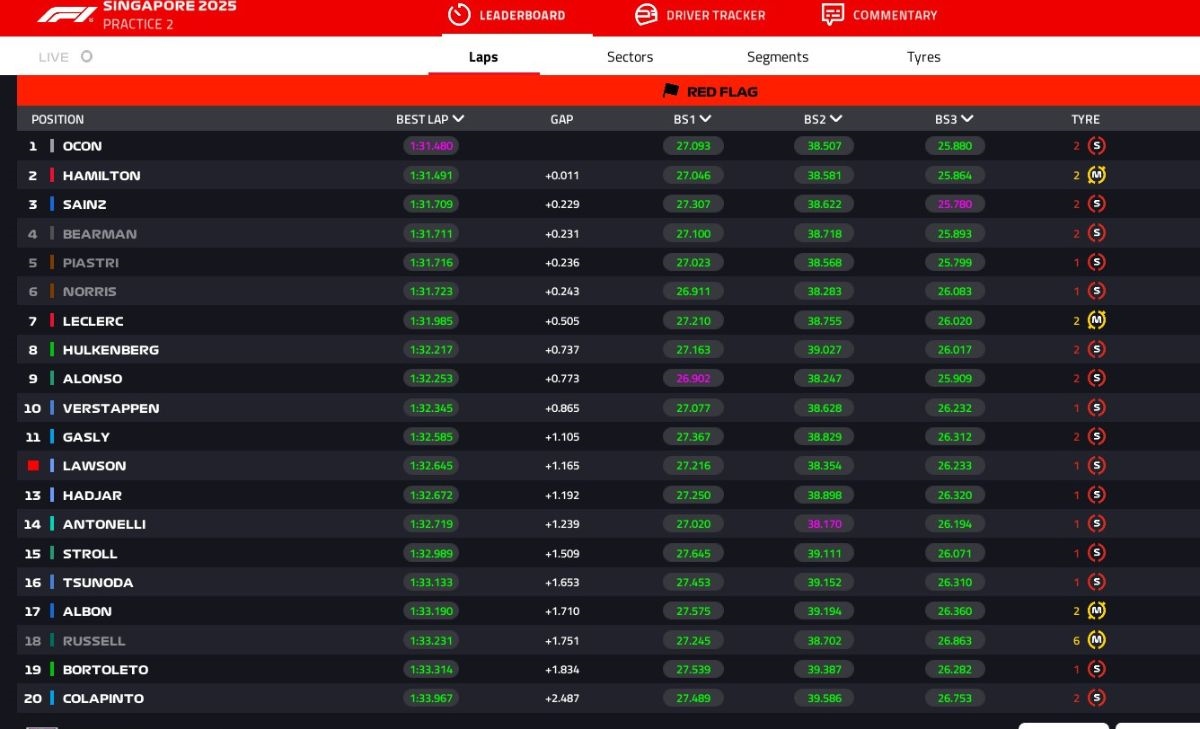Click the Driver Tracker car icon
Viewport: 1200px width, 729px height.
tap(647, 15)
